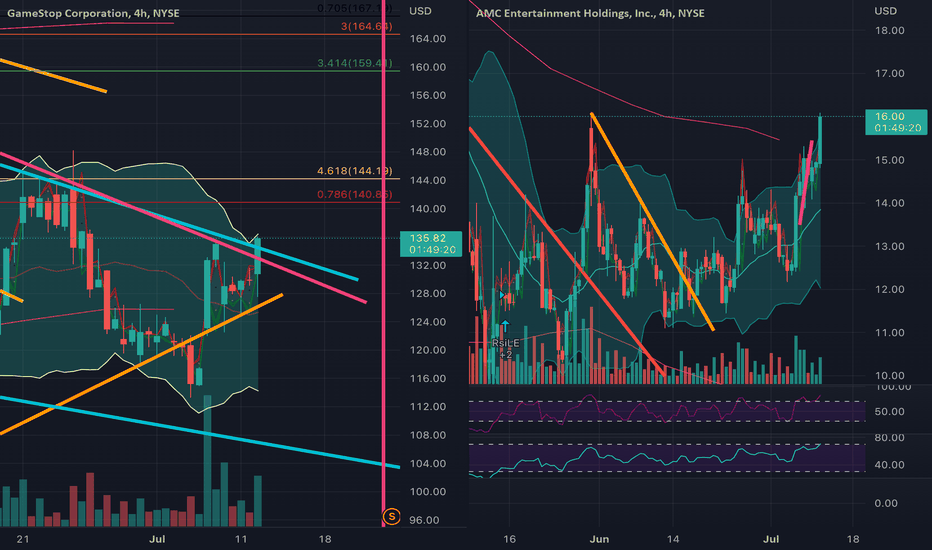Select the 3(164.64) Fibonacci level label
Screen dimensions: 932x550
(x=366, y=26)
